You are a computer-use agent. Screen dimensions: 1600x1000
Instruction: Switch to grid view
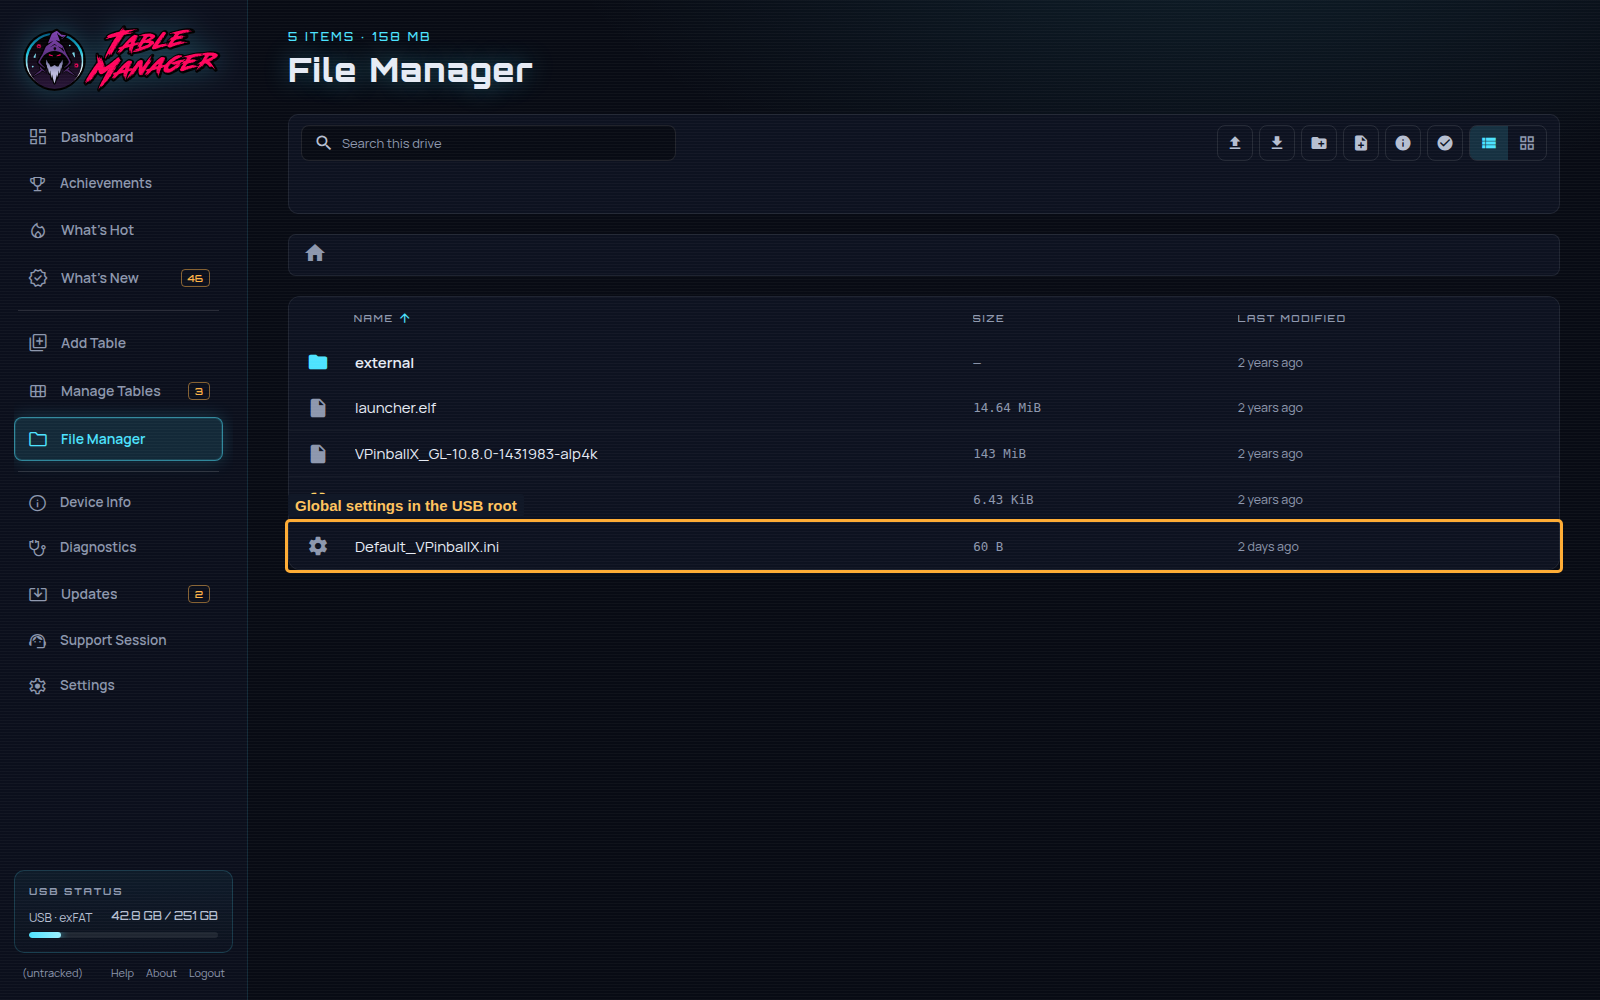pyautogui.click(x=1527, y=143)
